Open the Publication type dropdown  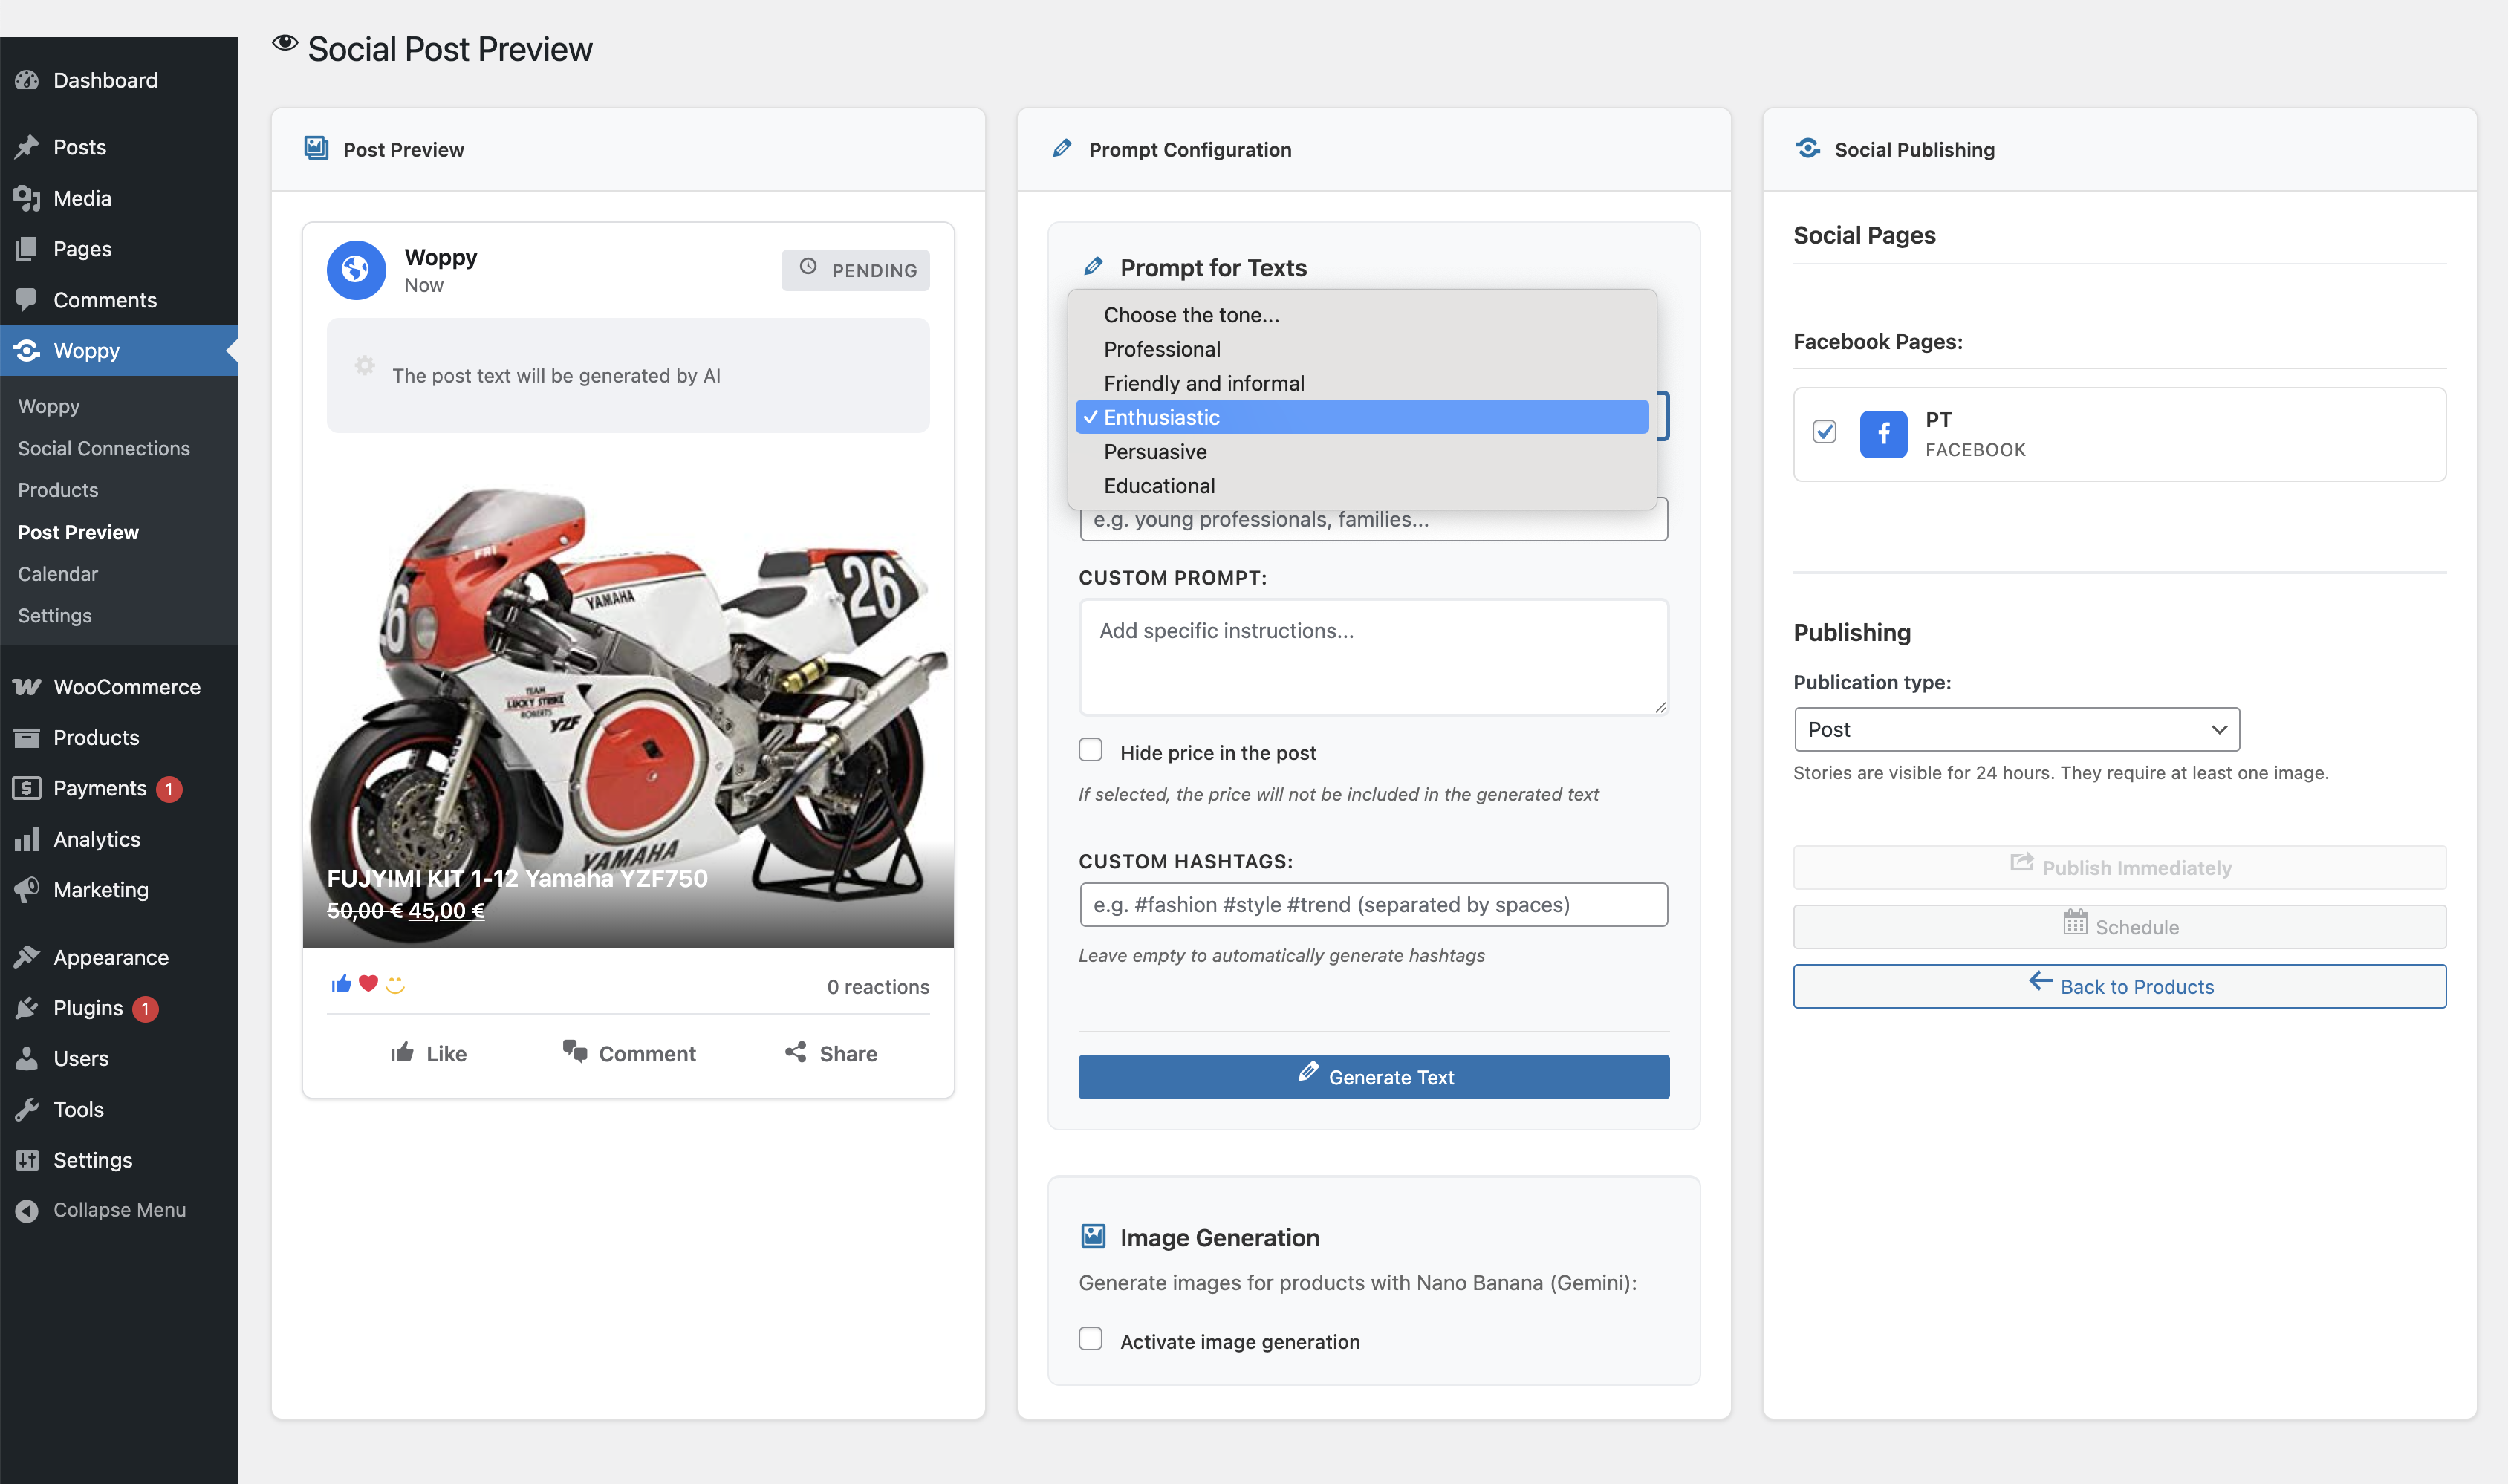point(2017,729)
